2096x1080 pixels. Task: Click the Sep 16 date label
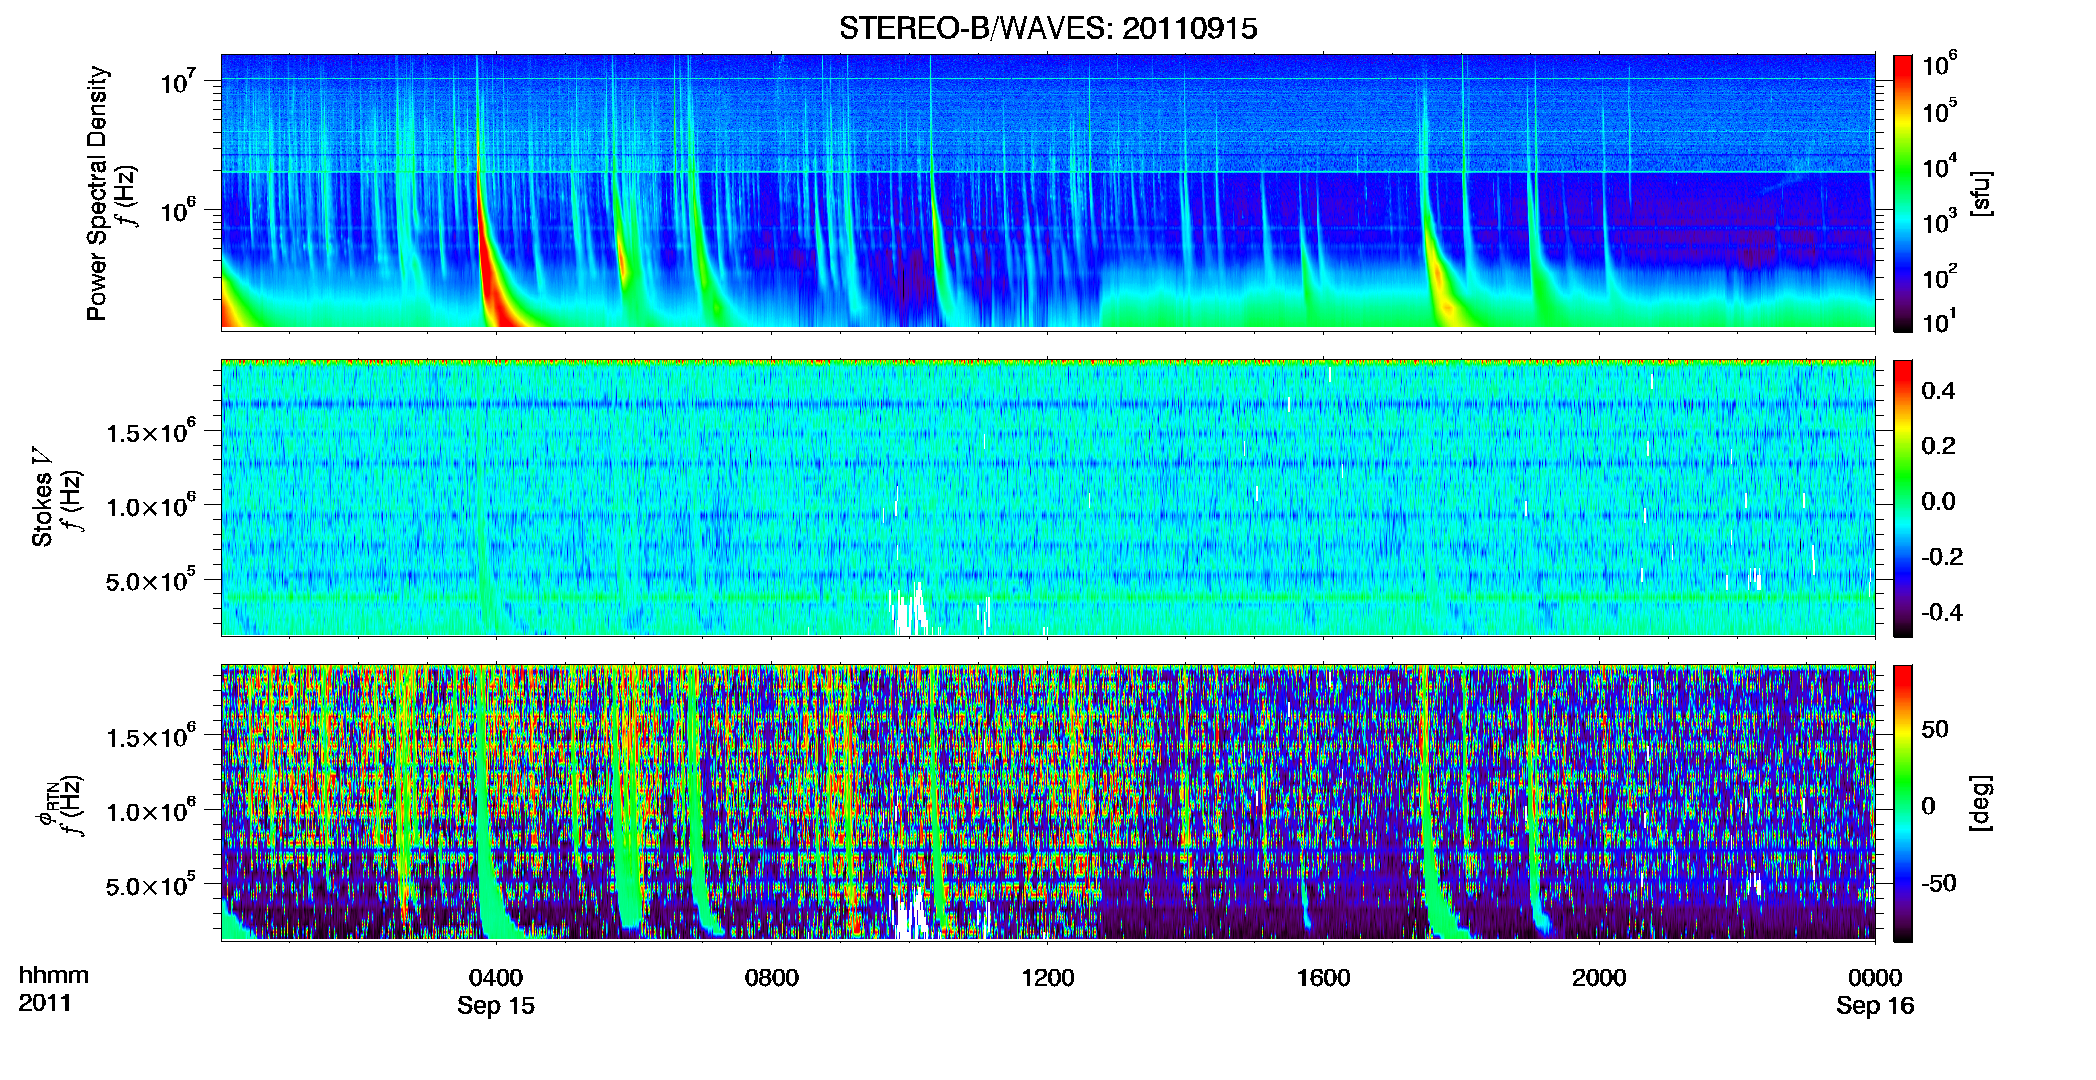(x=1875, y=1006)
